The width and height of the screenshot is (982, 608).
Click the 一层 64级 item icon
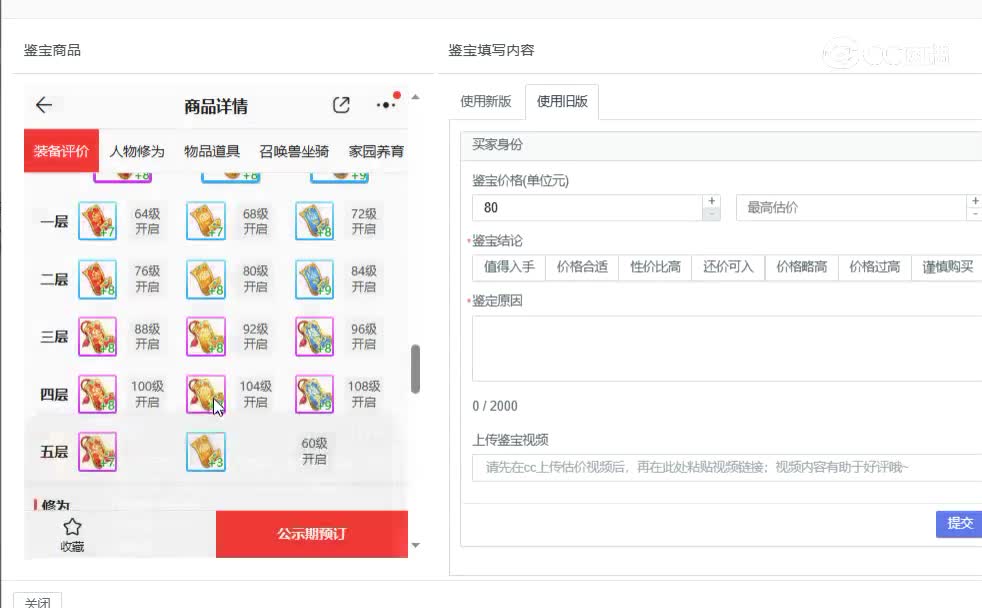pos(98,222)
